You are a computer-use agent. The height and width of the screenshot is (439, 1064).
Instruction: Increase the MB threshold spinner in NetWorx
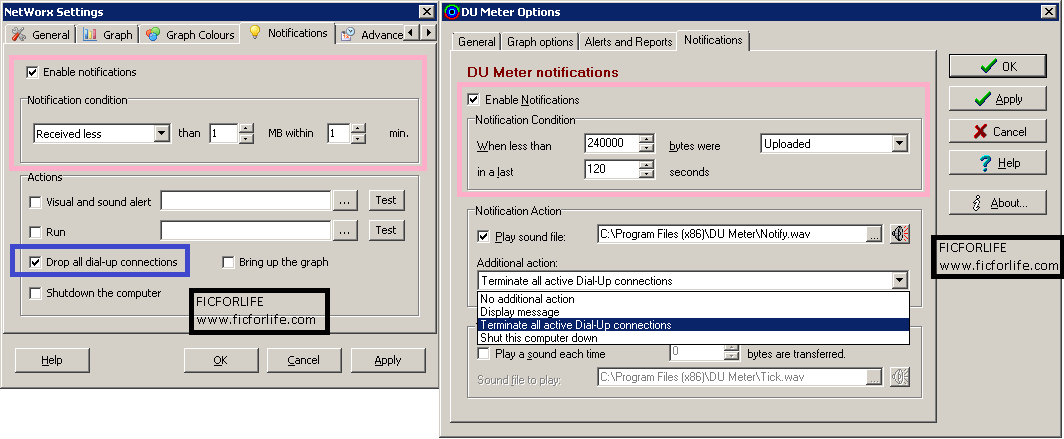pos(246,128)
